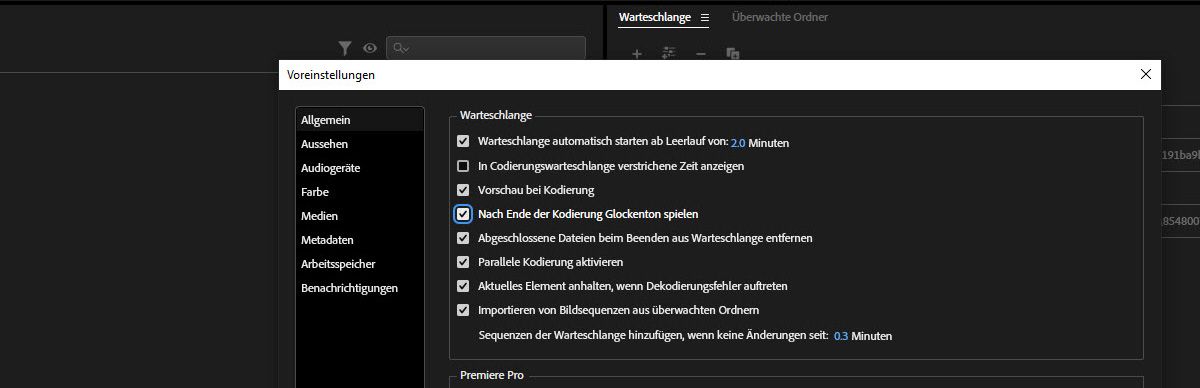
Task: Toggle the Glockenton spielen checkbox
Action: pos(463,214)
